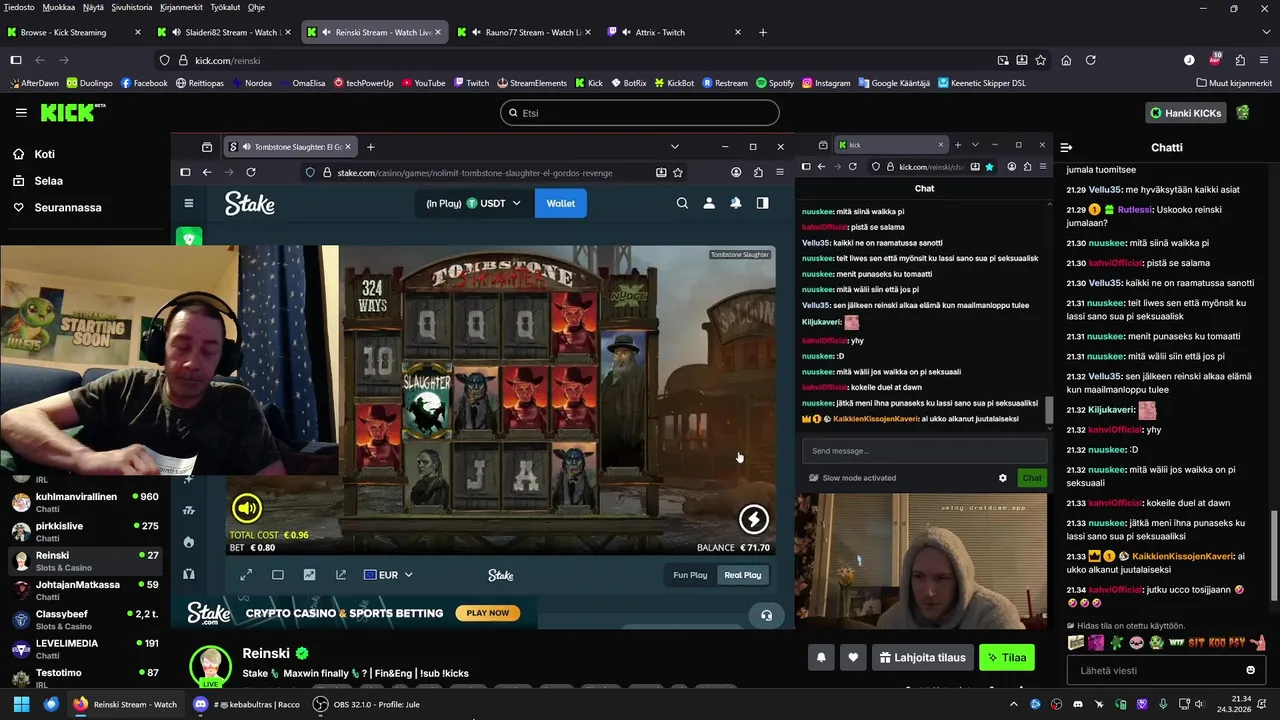Viewport: 1280px width, 720px height.
Task: Open the Sivuhistoria menu
Action: tap(132, 7)
